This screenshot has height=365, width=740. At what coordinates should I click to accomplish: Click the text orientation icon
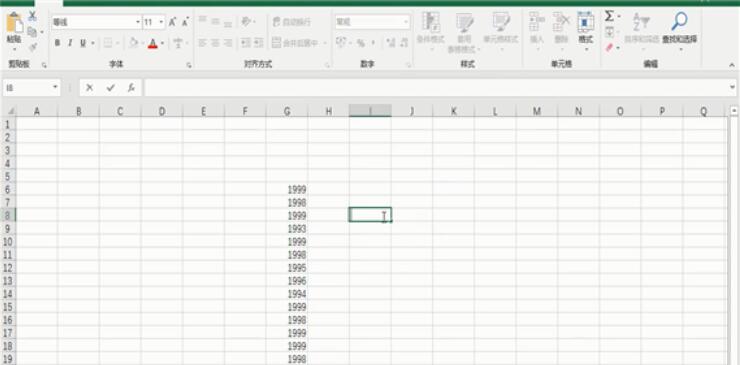(246, 22)
